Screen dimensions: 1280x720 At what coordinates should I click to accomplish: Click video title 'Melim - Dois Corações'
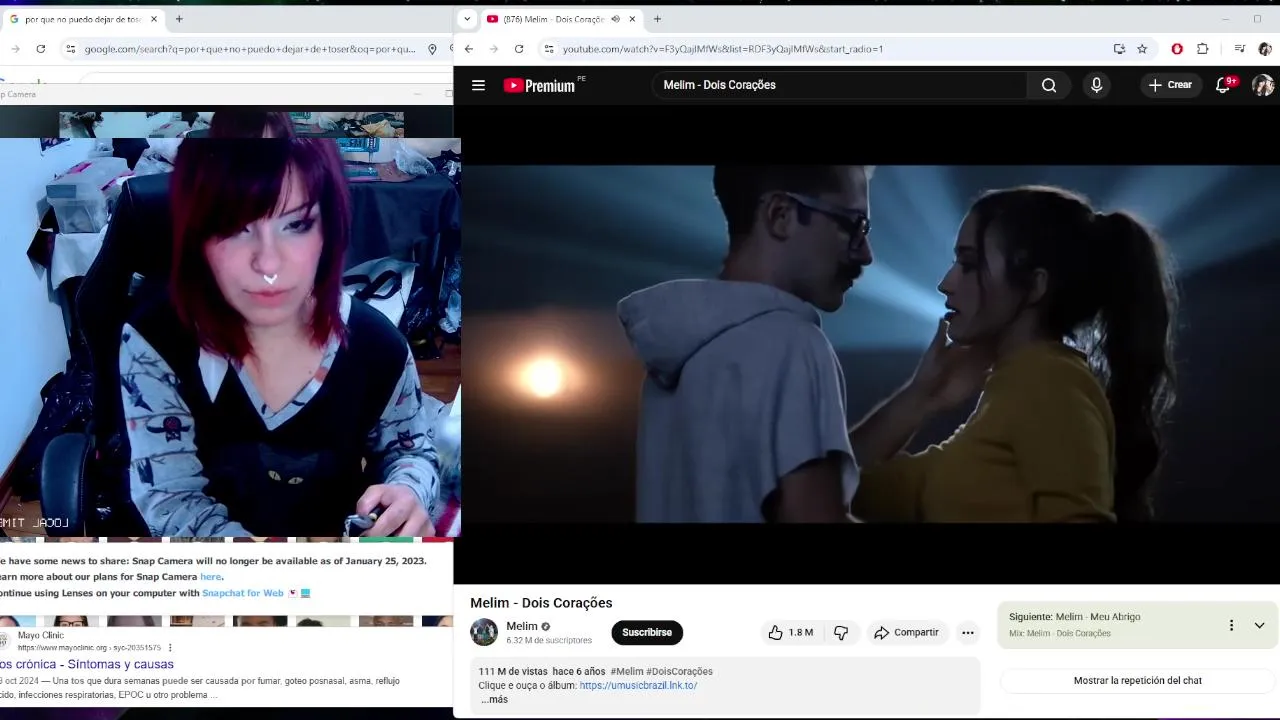(x=541, y=603)
